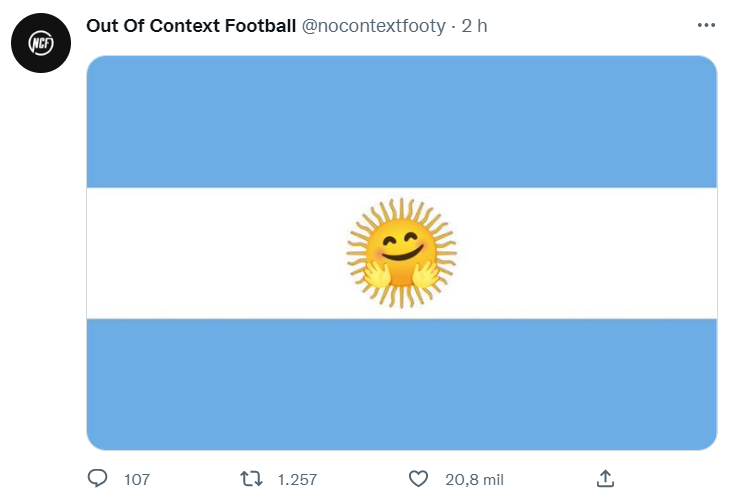Click the sun's right hugging hand
Image resolution: width=735 pixels, height=501 pixels.
click(x=426, y=274)
